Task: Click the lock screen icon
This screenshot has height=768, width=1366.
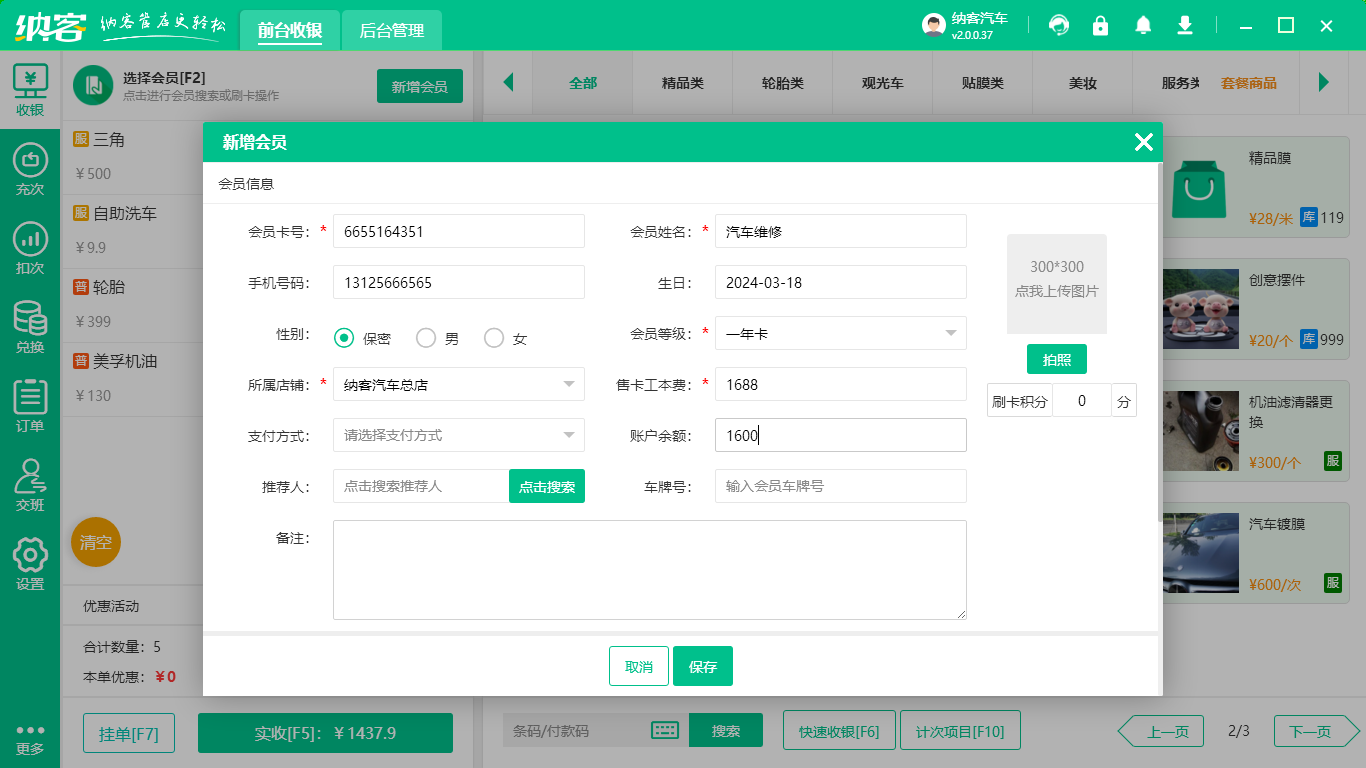Action: [1100, 26]
